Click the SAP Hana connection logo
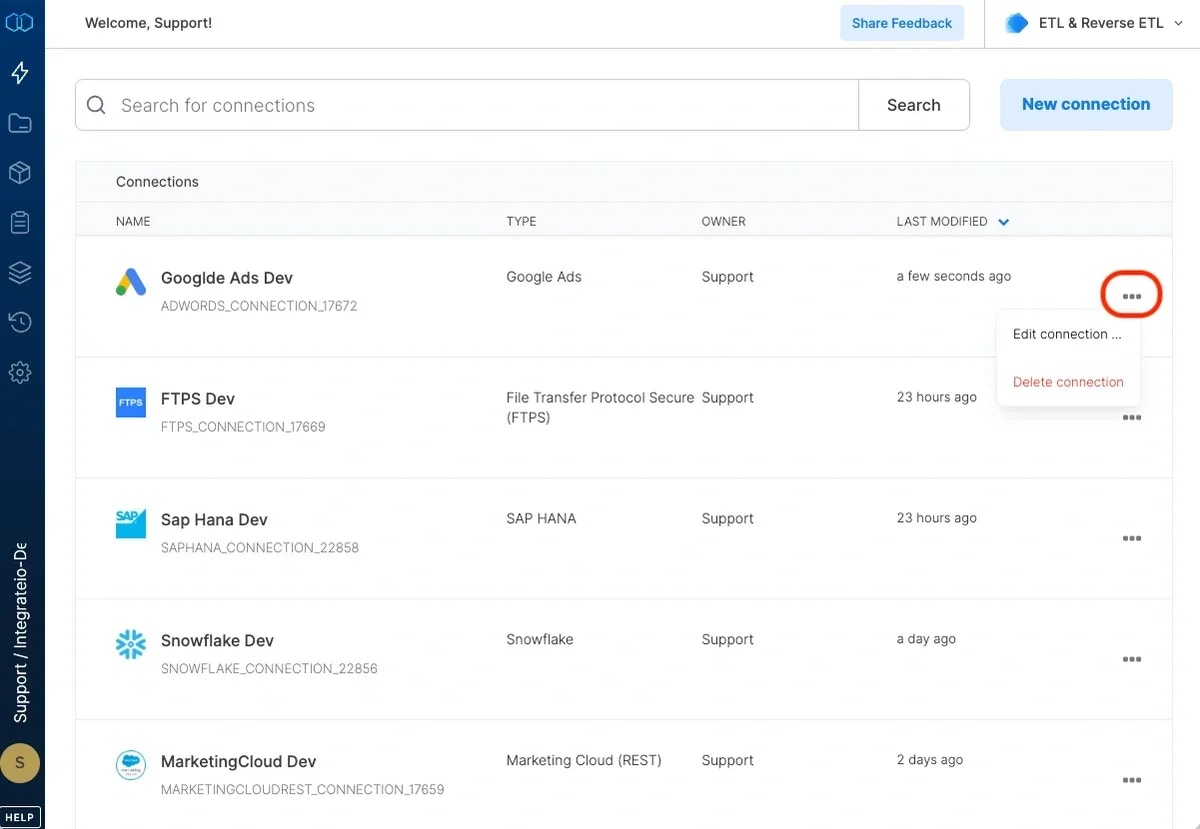 [x=131, y=523]
